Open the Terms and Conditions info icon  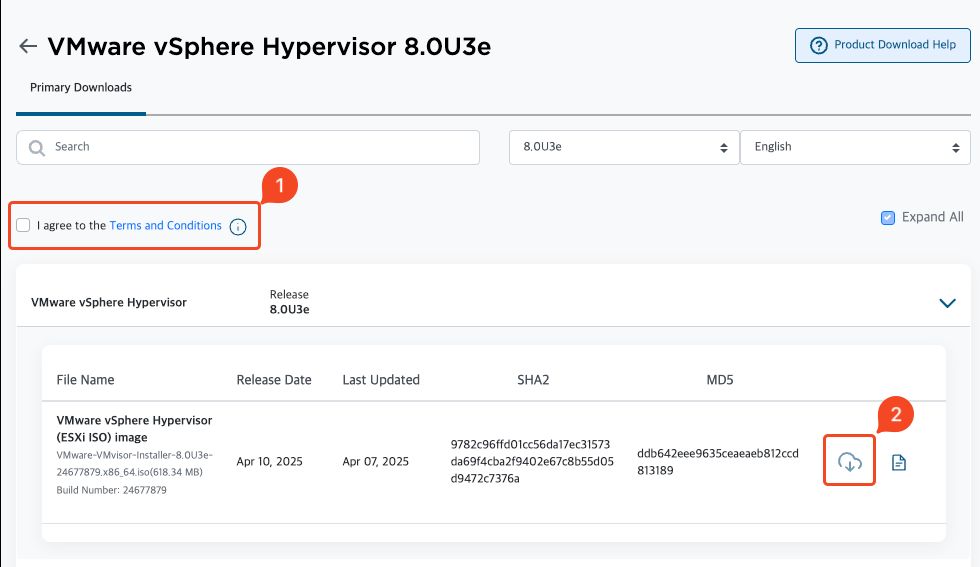238,226
